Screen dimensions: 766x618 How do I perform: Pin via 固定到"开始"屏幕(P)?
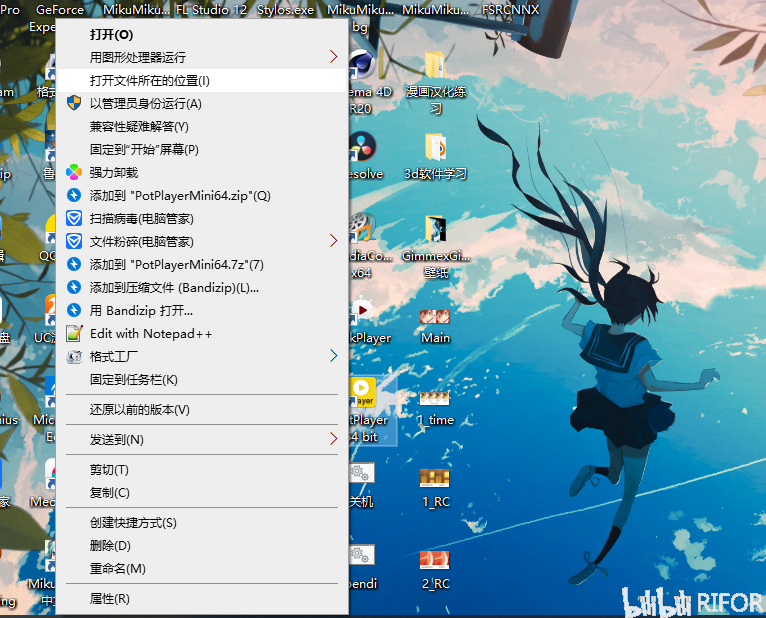(x=201, y=149)
